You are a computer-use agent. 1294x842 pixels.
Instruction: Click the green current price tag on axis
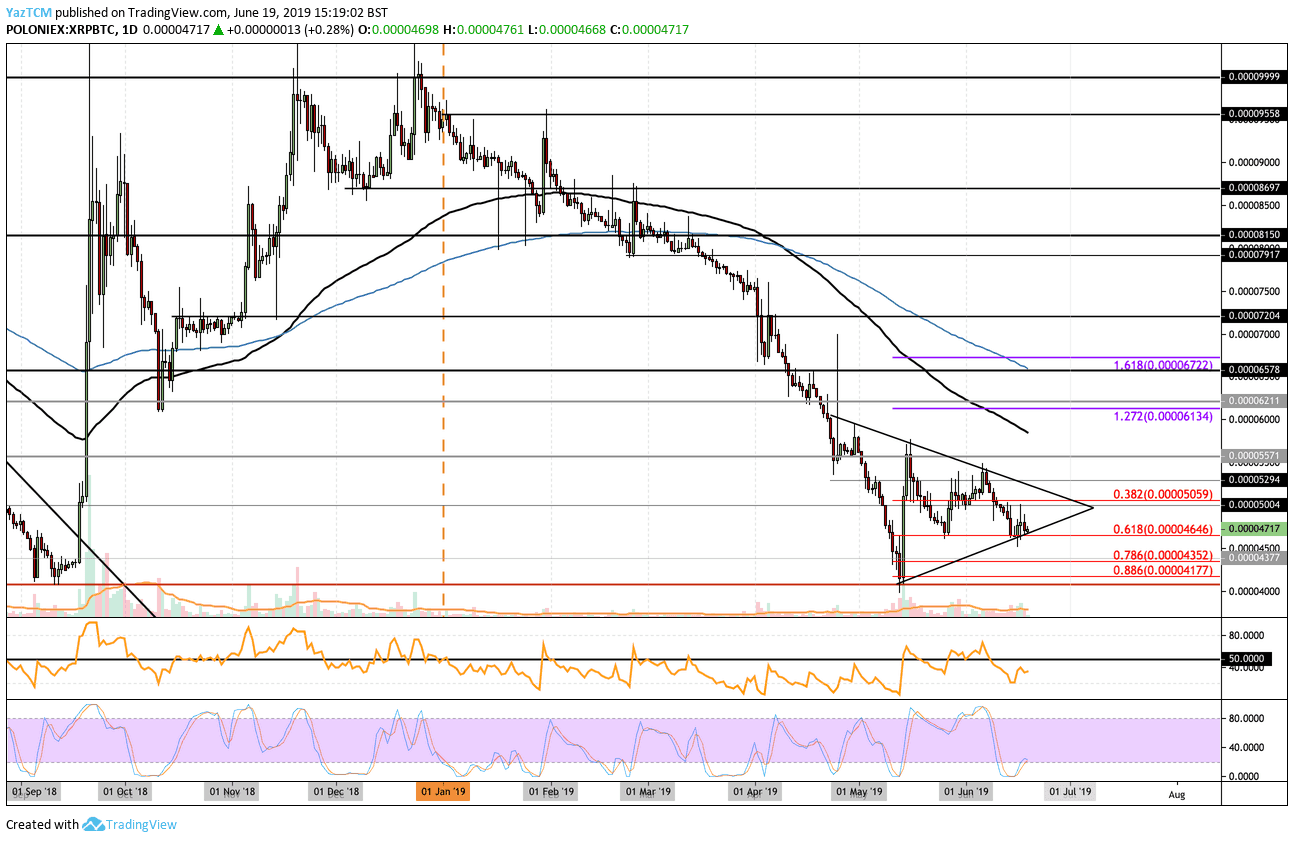click(x=1255, y=529)
